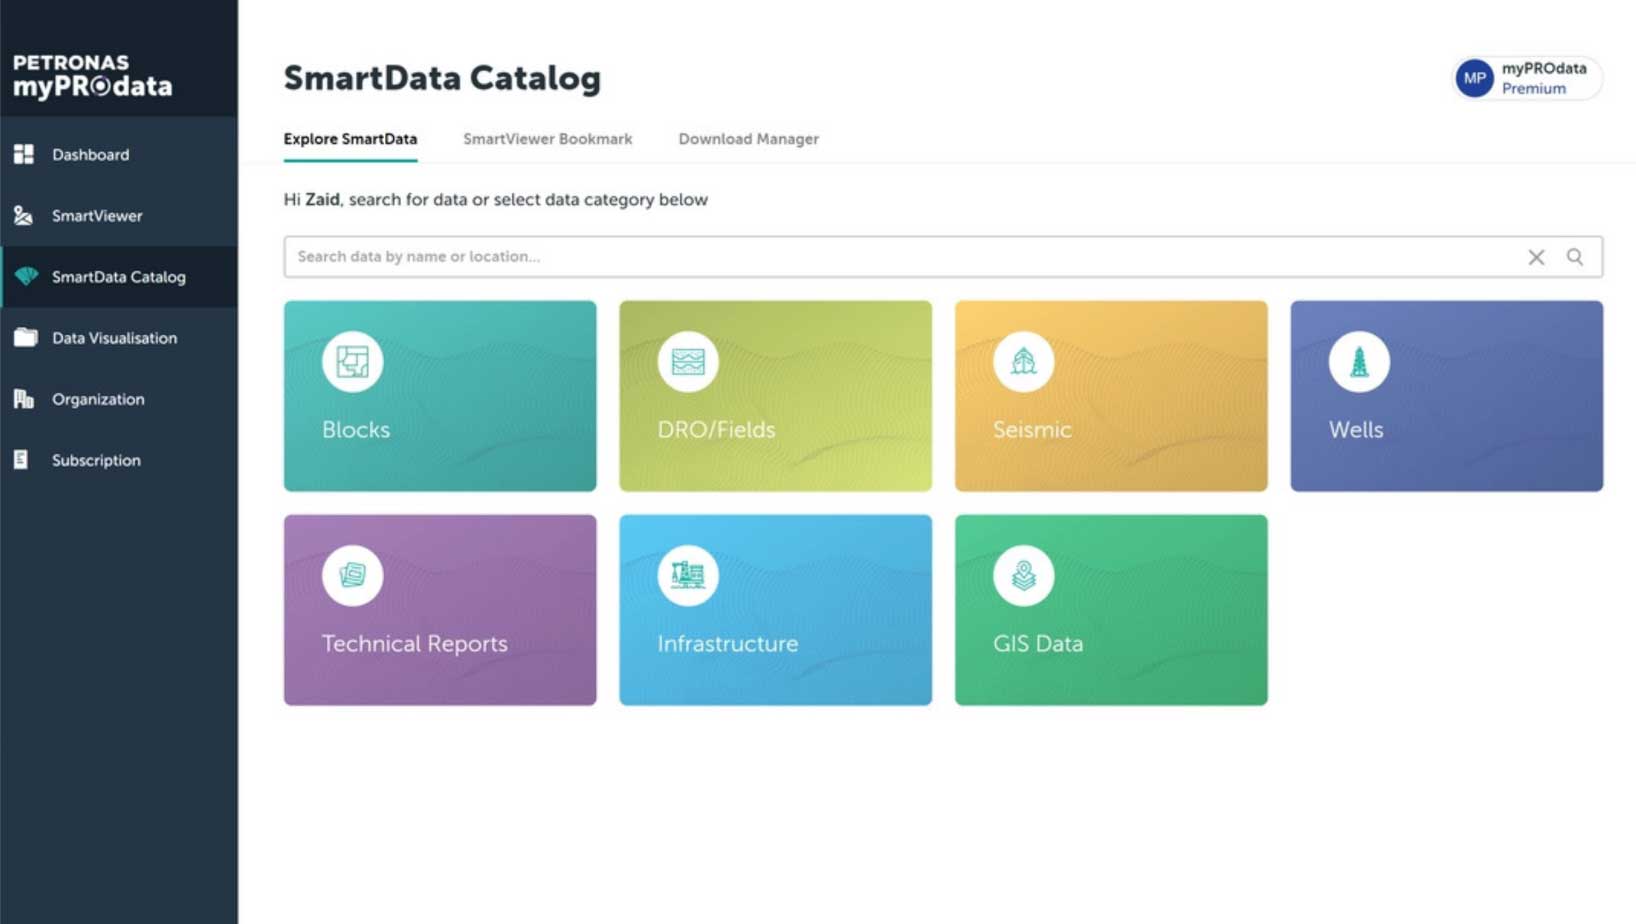Screen dimensions: 1636x924
Task: Click the DRO/Fields layers icon
Action: click(x=688, y=361)
